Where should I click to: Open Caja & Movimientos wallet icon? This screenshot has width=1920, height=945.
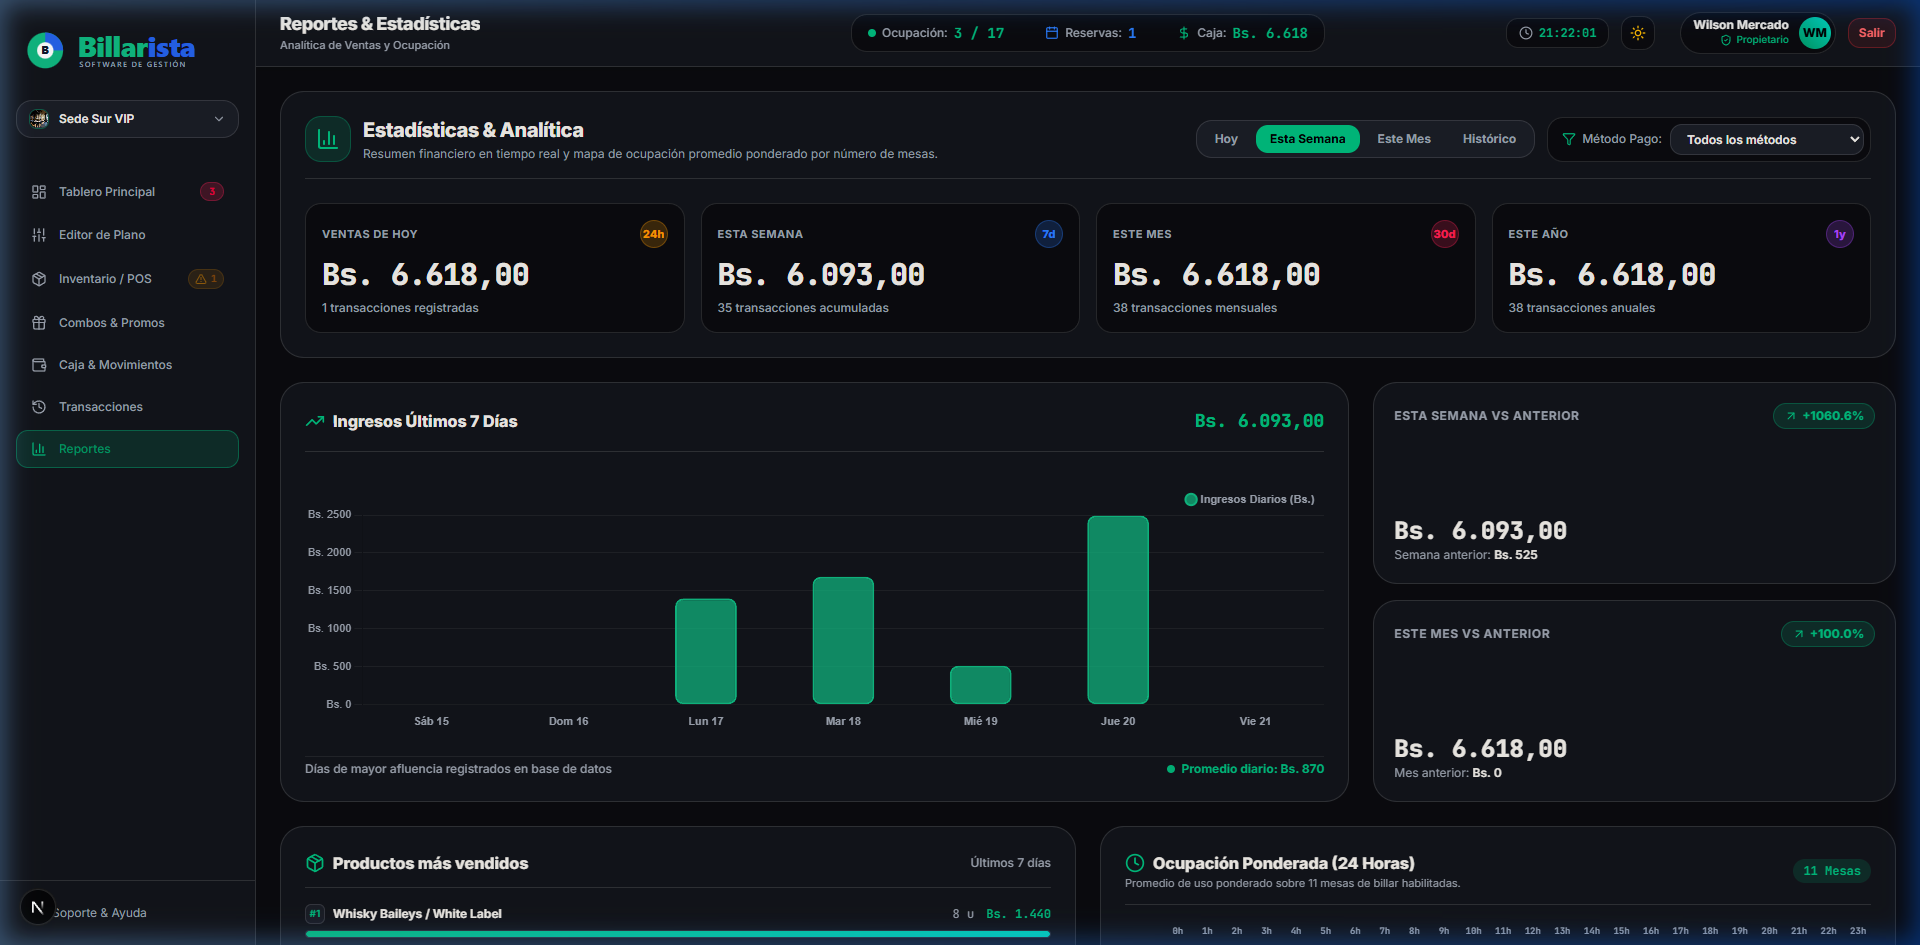tap(39, 365)
